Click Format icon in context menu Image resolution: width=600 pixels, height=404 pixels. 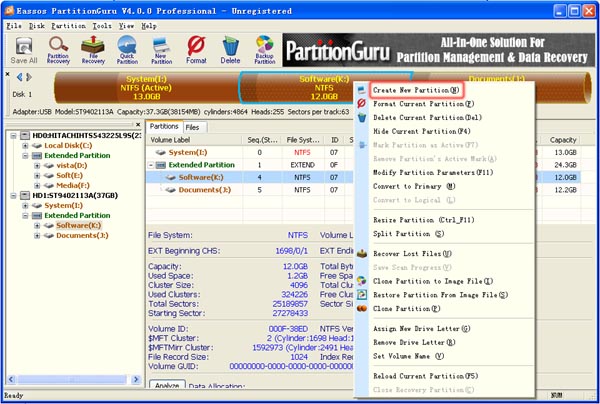361,104
